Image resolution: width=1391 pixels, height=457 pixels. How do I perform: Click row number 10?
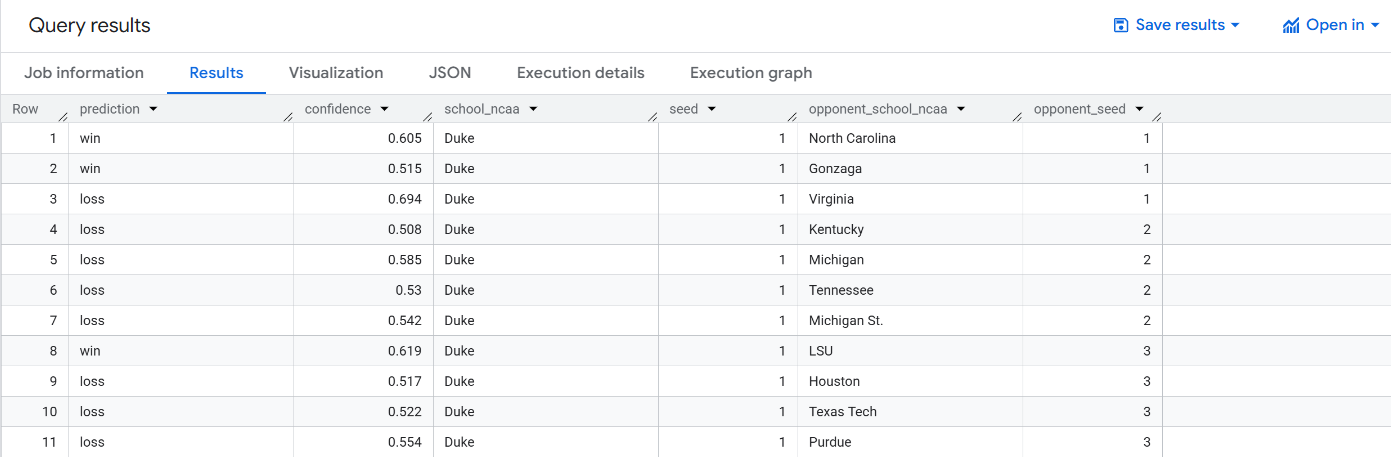(x=49, y=412)
